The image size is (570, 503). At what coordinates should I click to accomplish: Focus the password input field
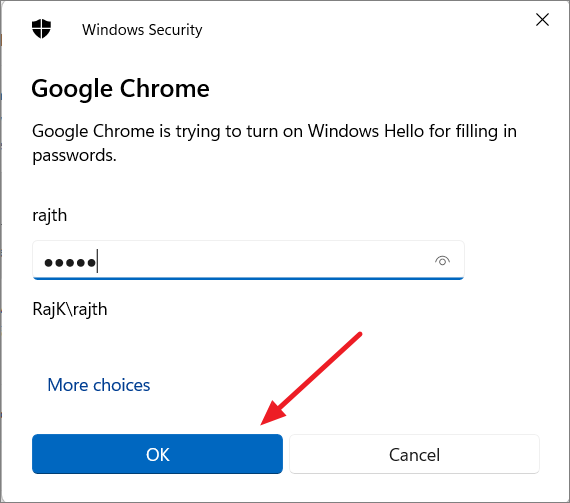coord(248,260)
